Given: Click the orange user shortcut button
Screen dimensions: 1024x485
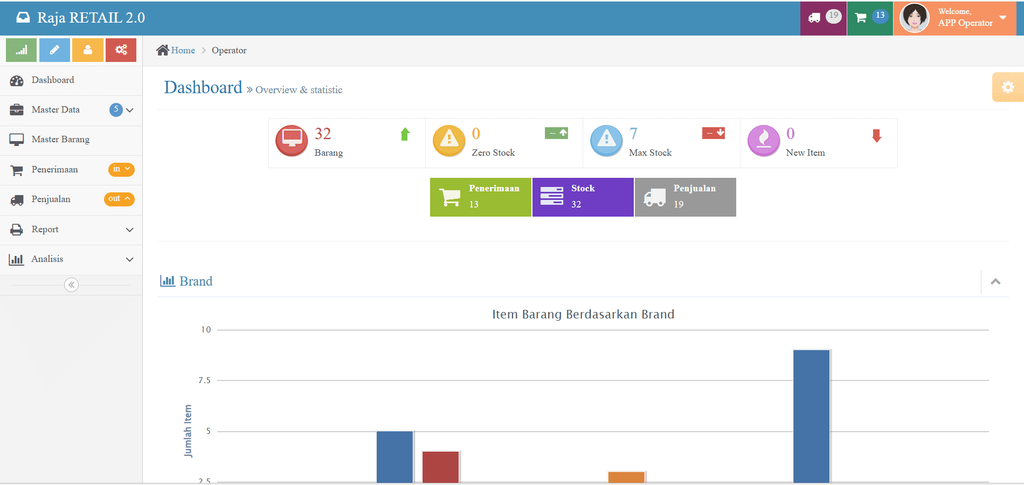Looking at the screenshot, I should (x=88, y=50).
